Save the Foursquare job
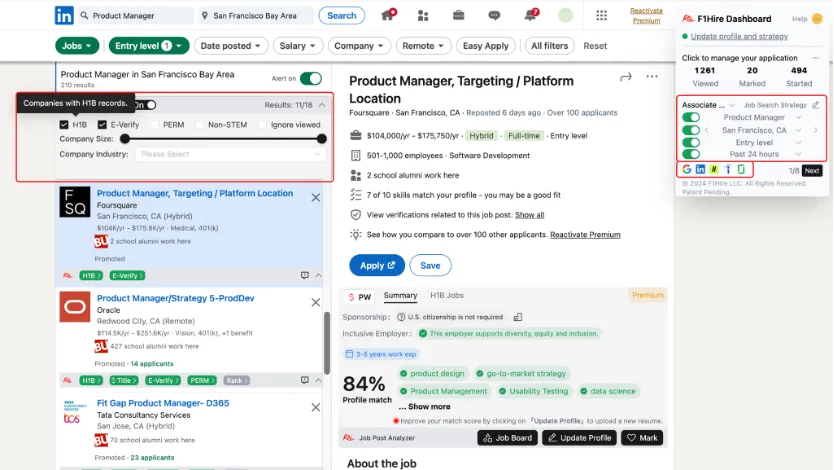 click(x=430, y=265)
